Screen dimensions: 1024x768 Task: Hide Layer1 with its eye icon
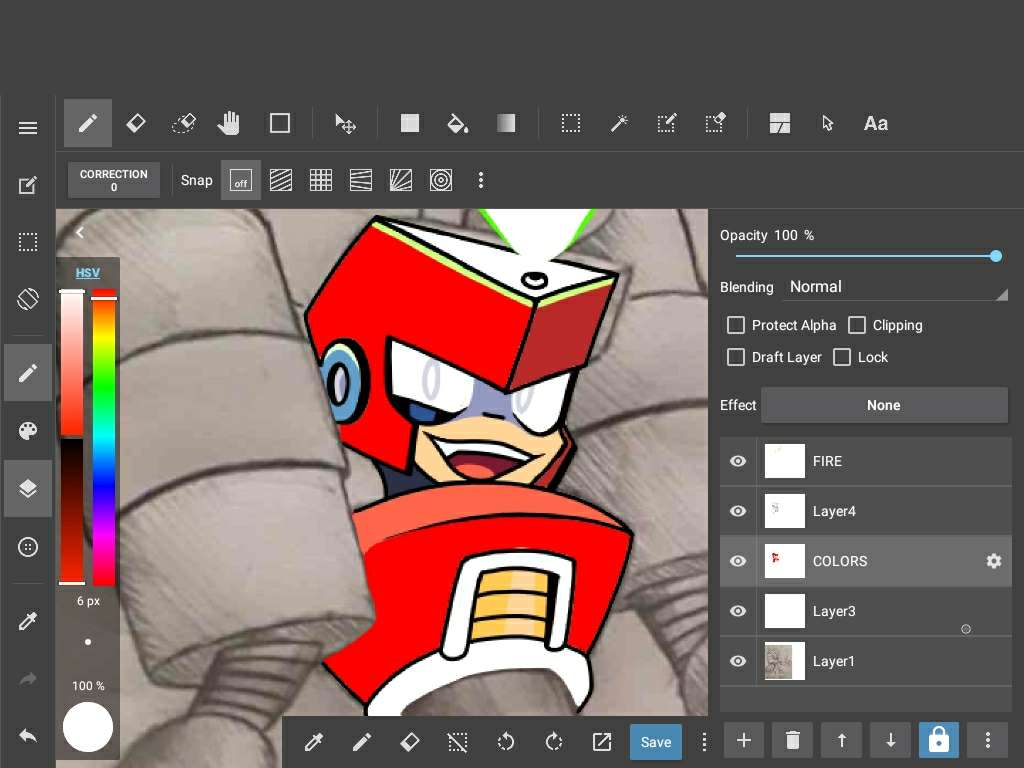click(x=738, y=661)
